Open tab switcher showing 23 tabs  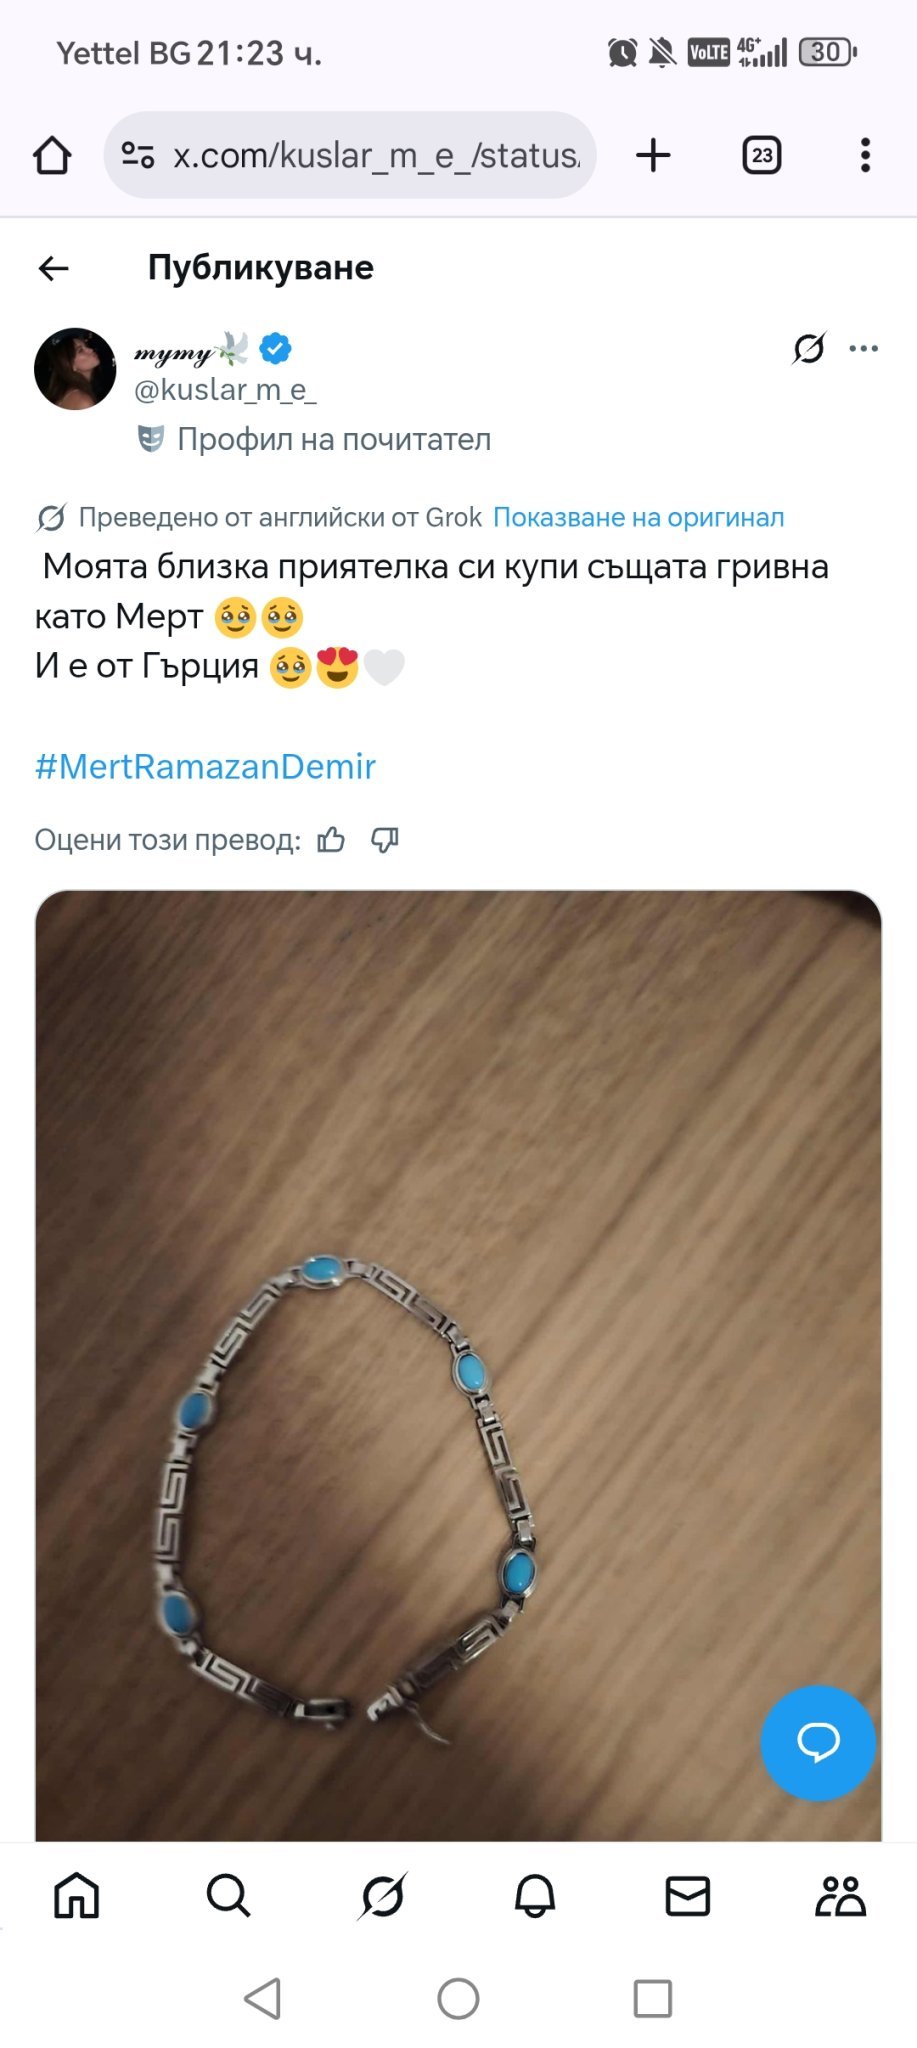[x=762, y=155]
